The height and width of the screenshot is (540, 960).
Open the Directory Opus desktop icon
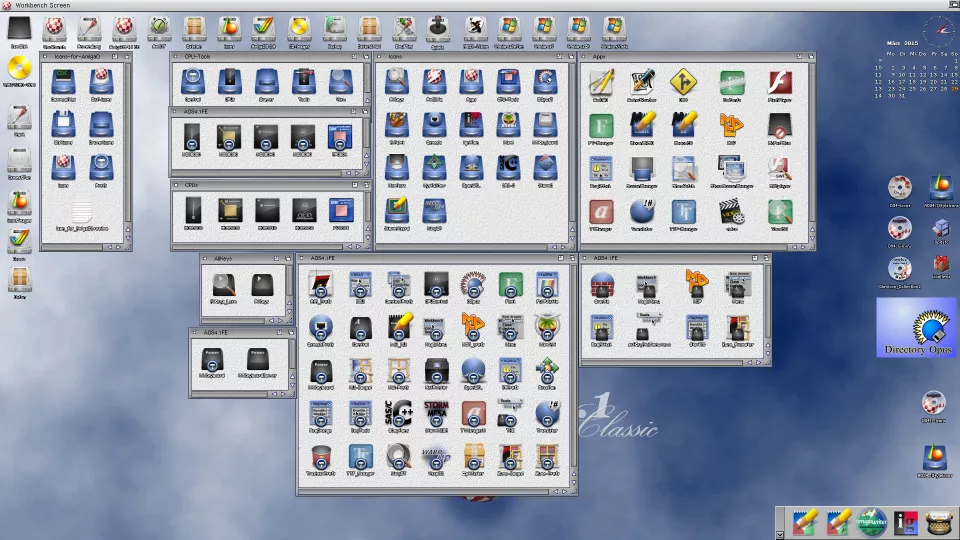[x=915, y=327]
